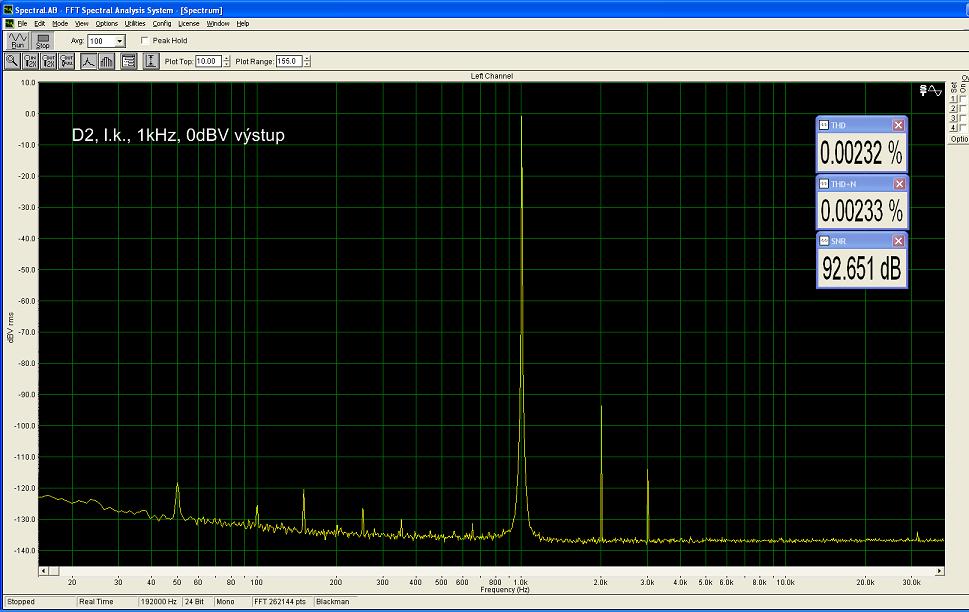Open the License menu
This screenshot has height=612, width=969.
pos(188,23)
